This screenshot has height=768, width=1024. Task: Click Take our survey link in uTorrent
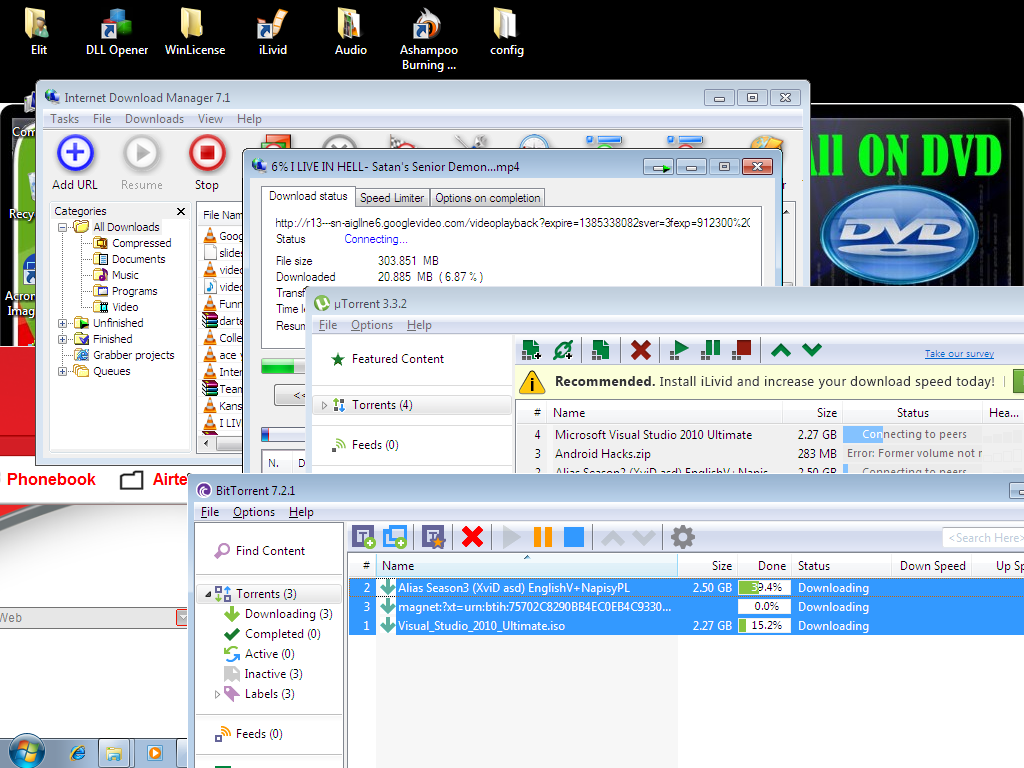tap(959, 353)
